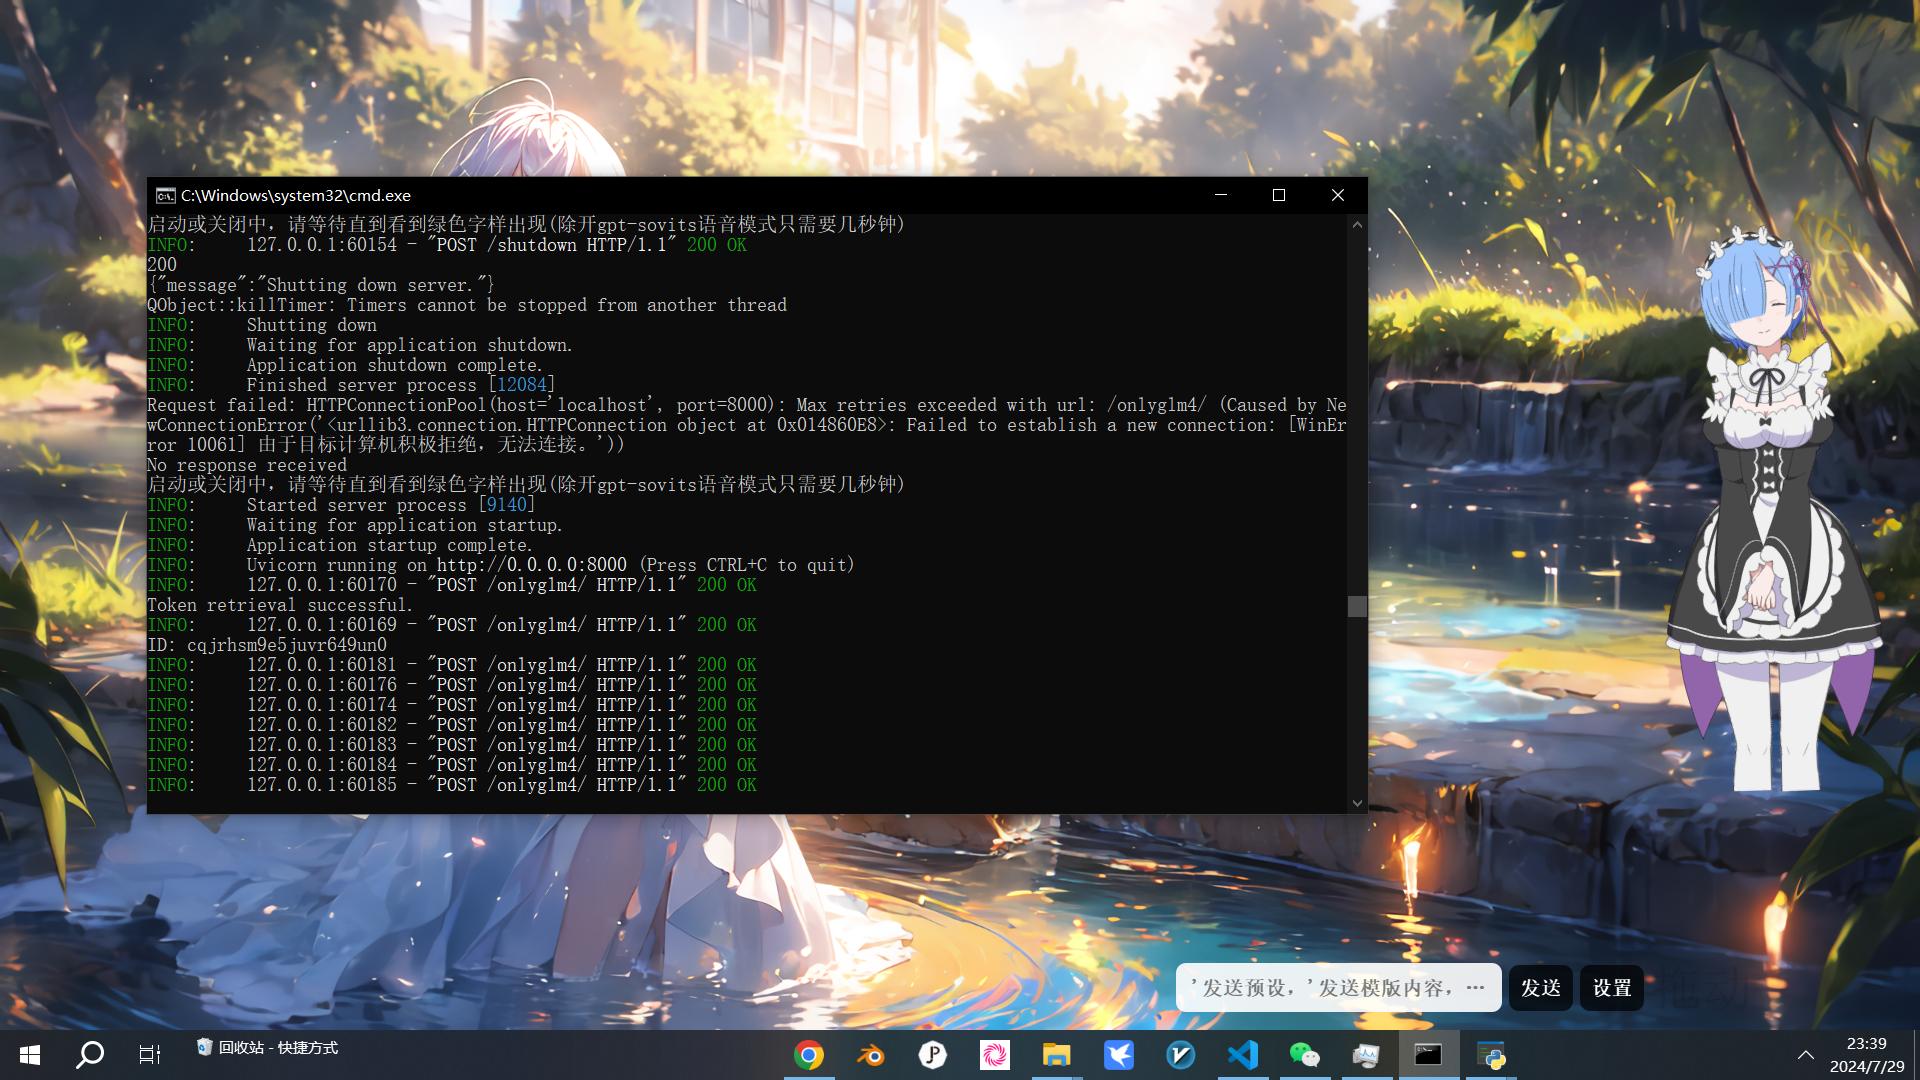Click the text 'Token retrieval successful.'
Image resolution: width=1920 pixels, height=1080 pixels.
[x=279, y=605]
